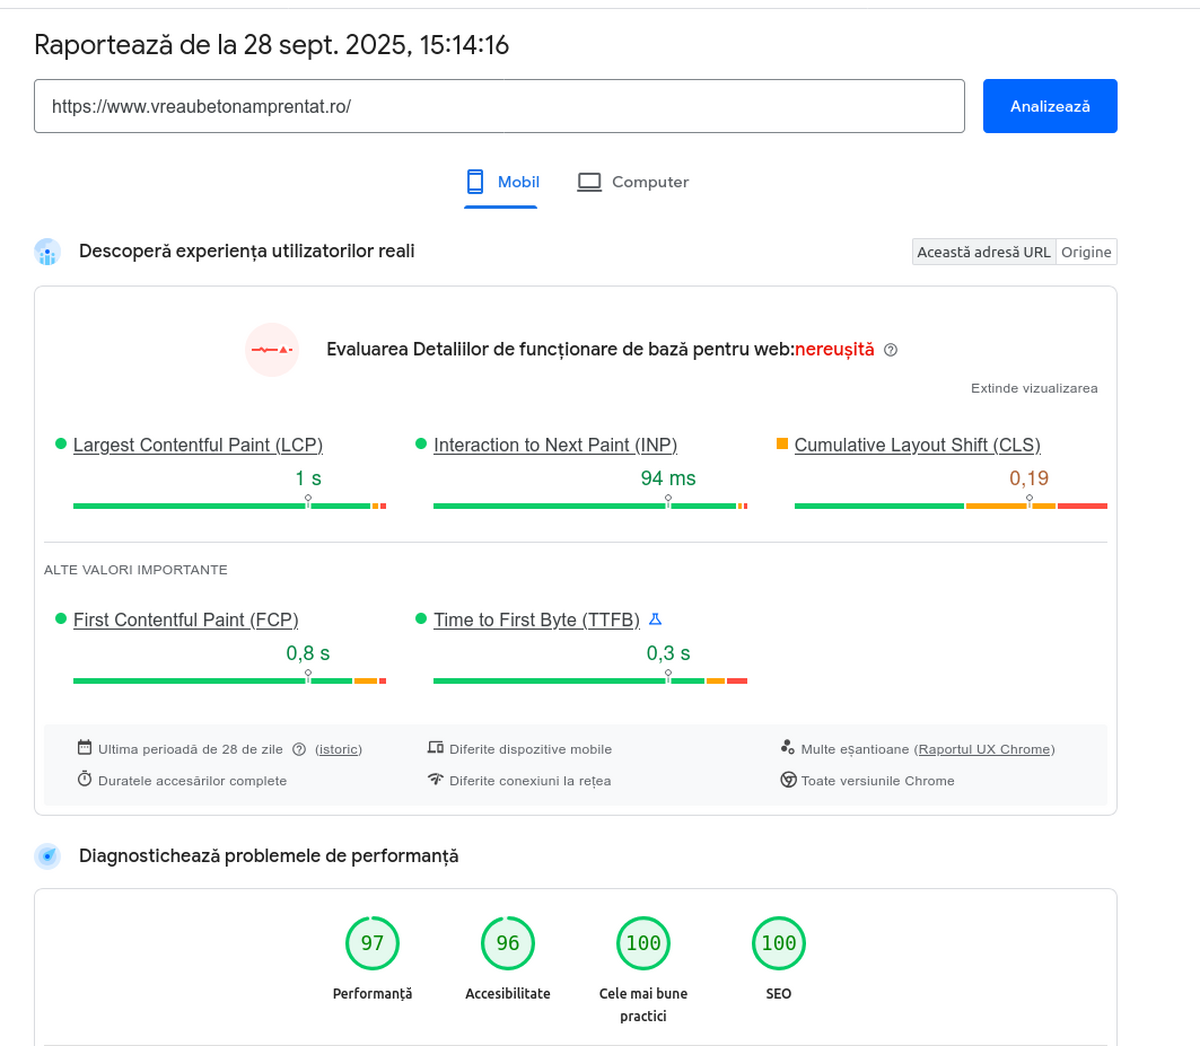
Task: Switch to Origine data view
Action: click(1086, 252)
